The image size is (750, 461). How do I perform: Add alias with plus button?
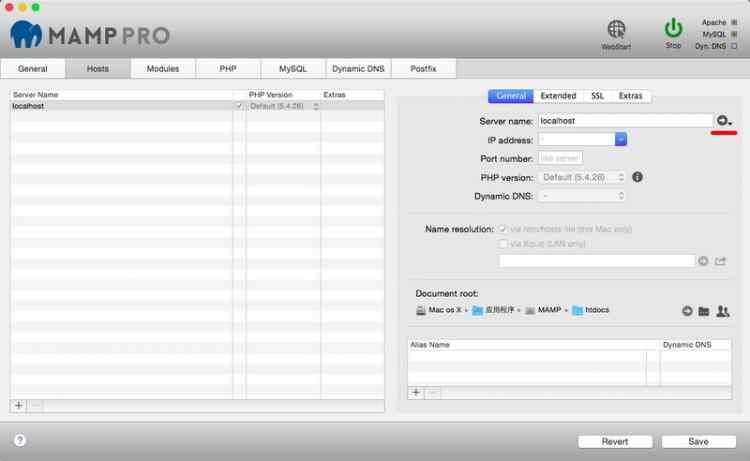click(x=416, y=393)
